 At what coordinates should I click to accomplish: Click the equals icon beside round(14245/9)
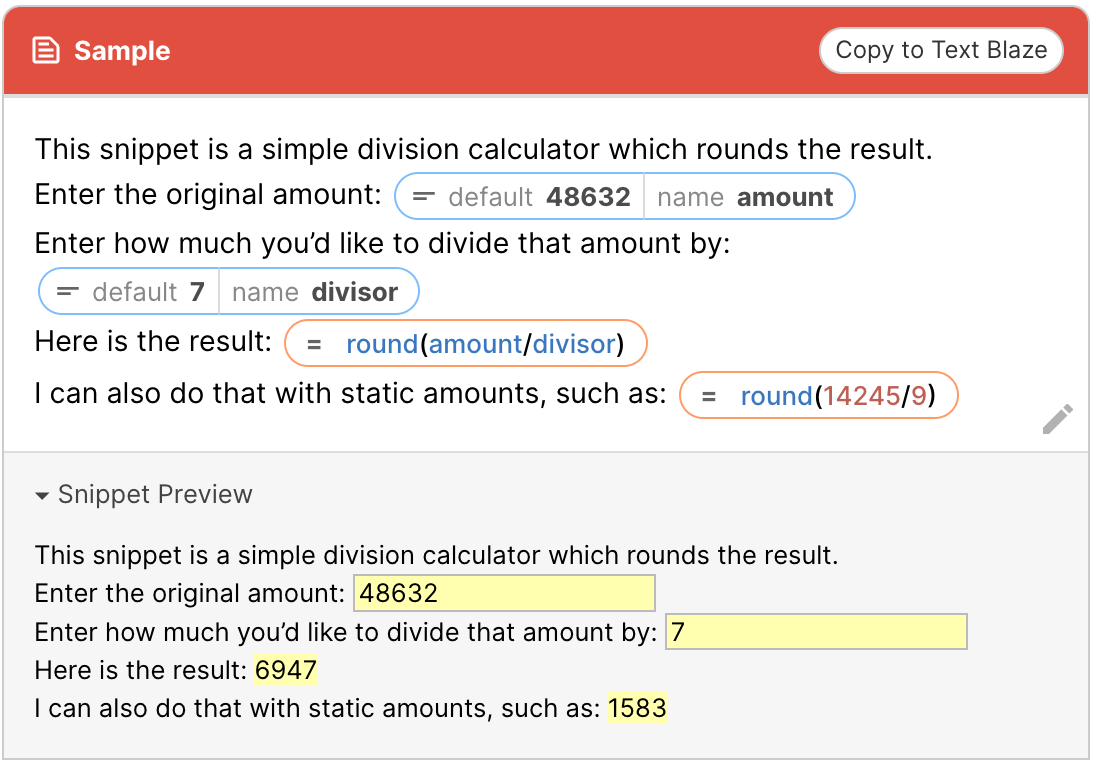[x=709, y=397]
